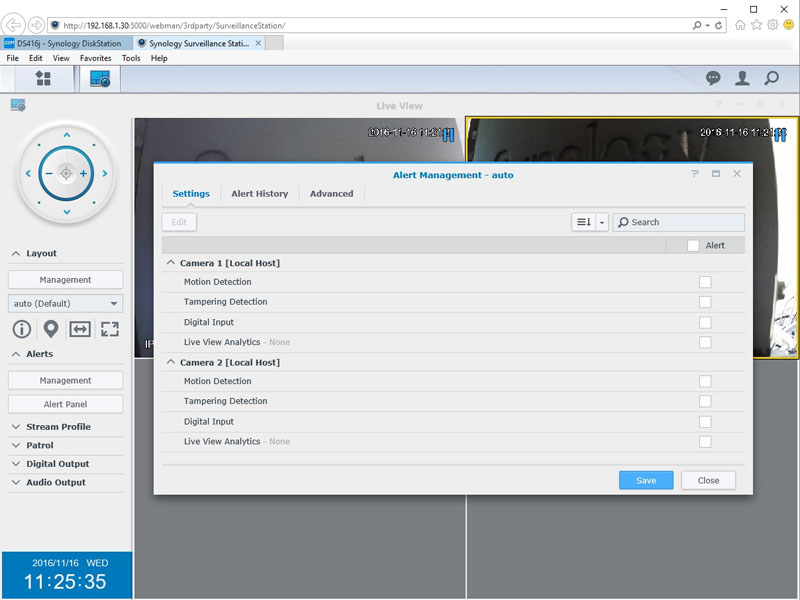This screenshot has height=600, width=800.
Task: Click the PTZ home center icon
Action: tap(66, 173)
